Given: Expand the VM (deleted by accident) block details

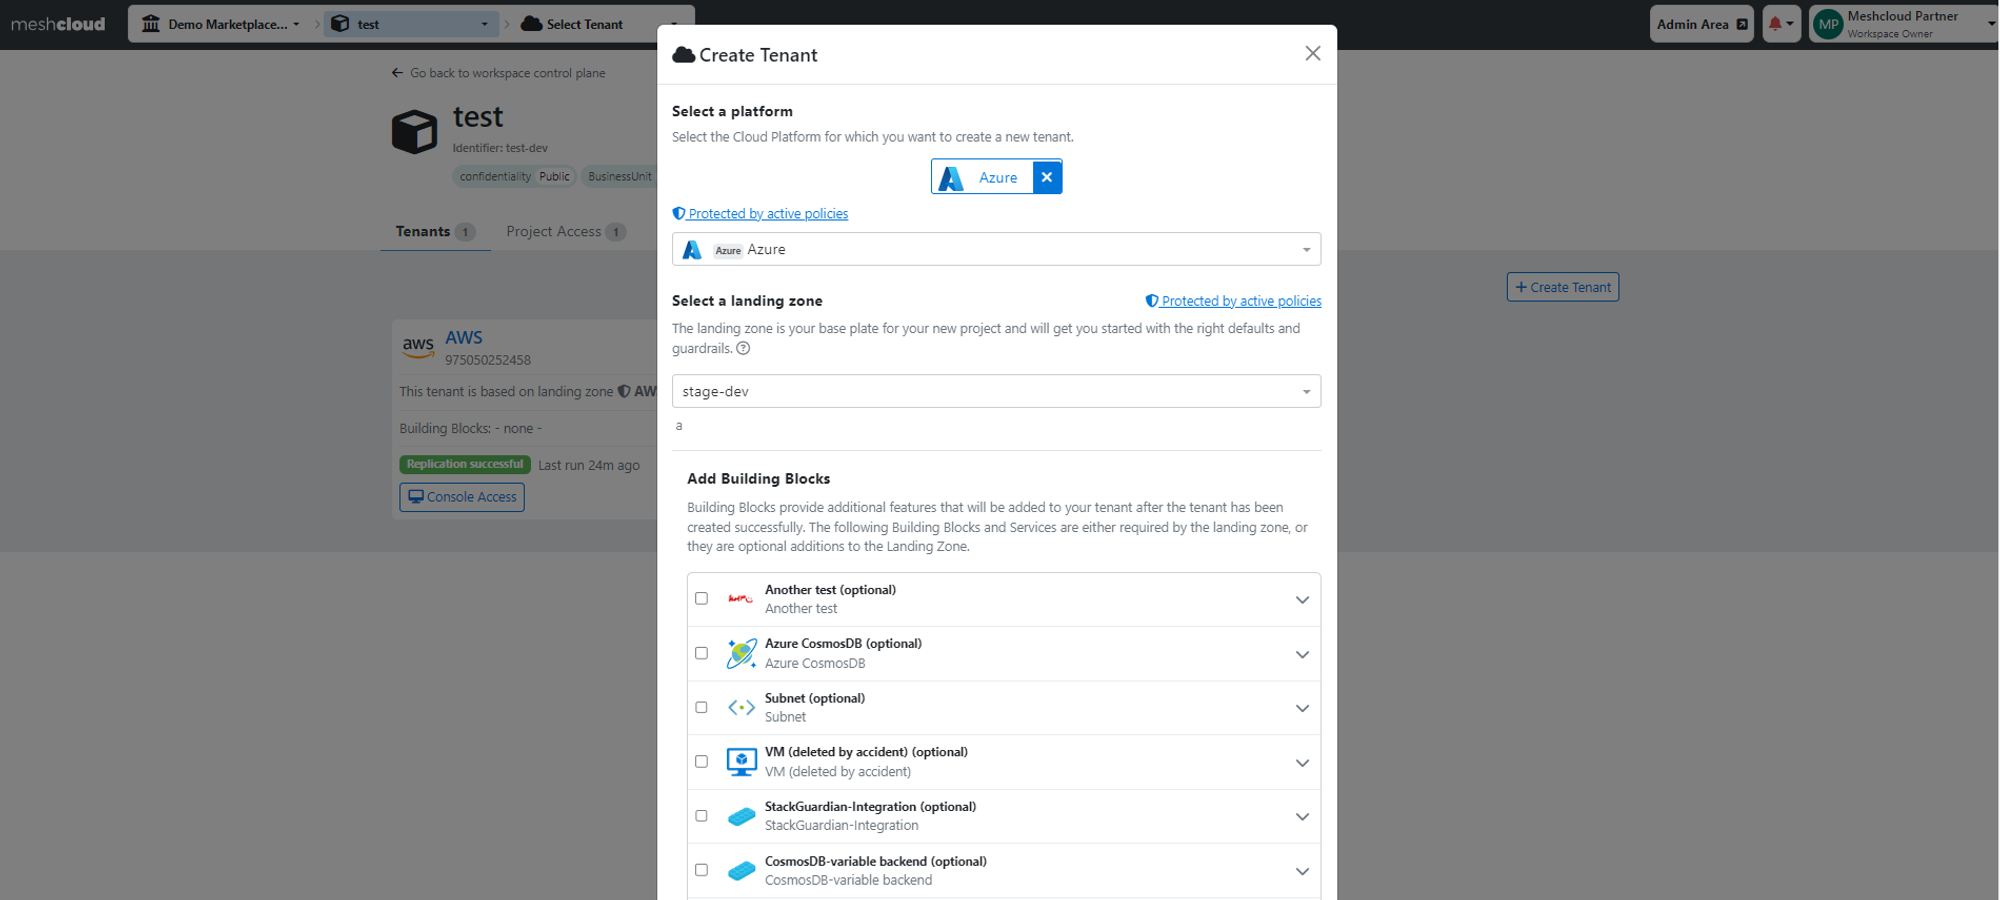Looking at the screenshot, I should pyautogui.click(x=1302, y=763).
